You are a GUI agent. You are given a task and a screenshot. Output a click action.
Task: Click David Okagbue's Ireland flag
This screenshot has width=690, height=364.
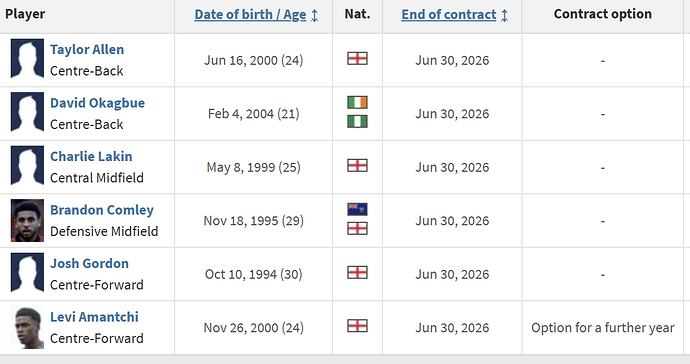pos(357,103)
